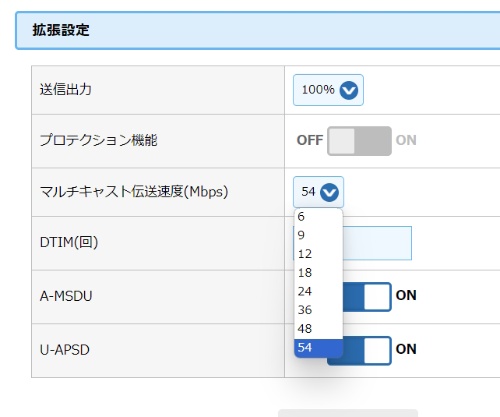Screen dimensions: 500x417
Task: Click the 拡張設定 section header
Action: point(258,30)
